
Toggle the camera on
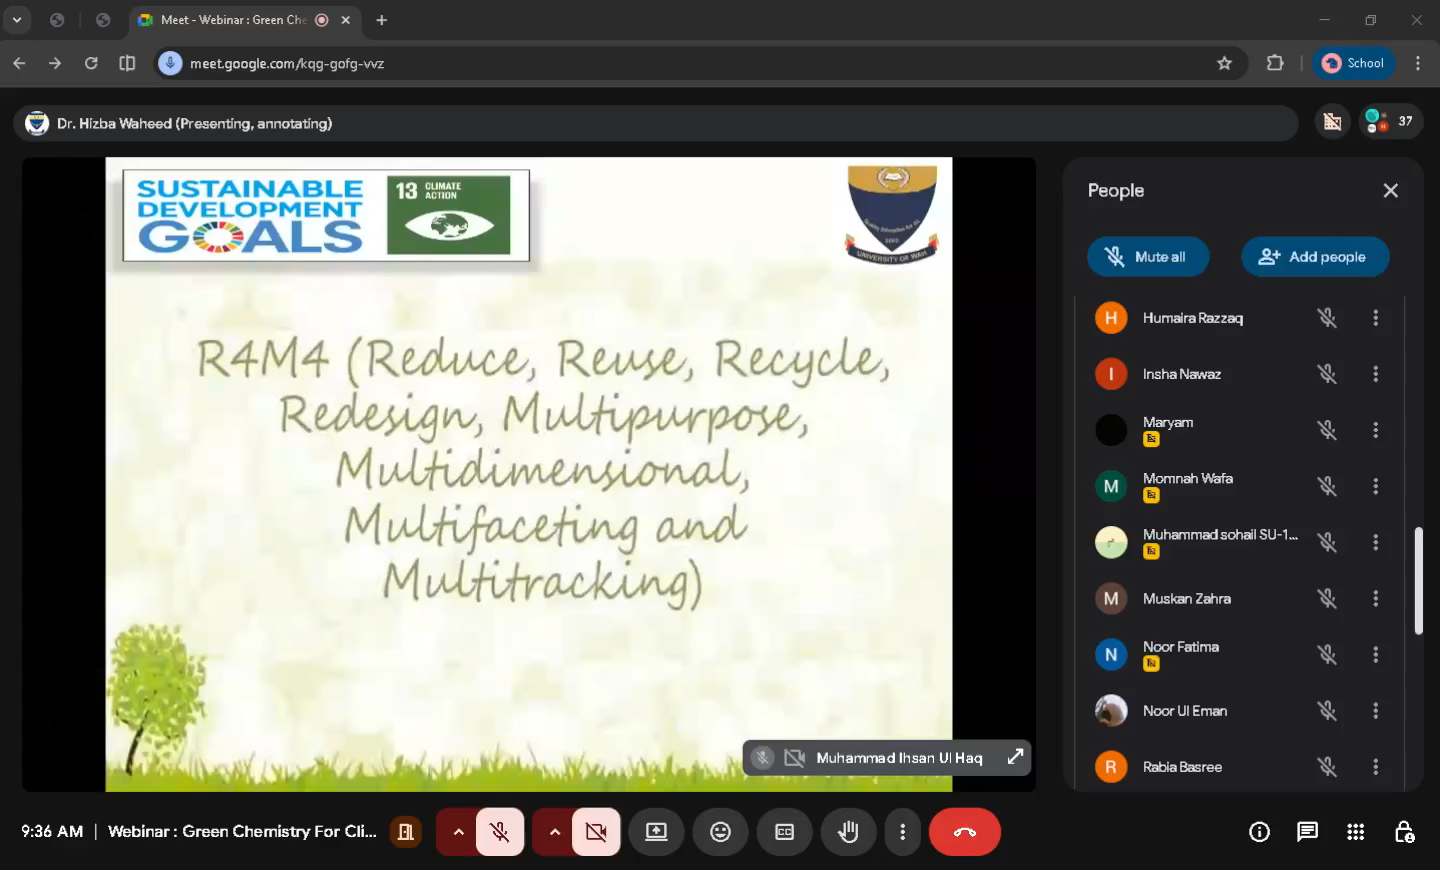(x=596, y=832)
